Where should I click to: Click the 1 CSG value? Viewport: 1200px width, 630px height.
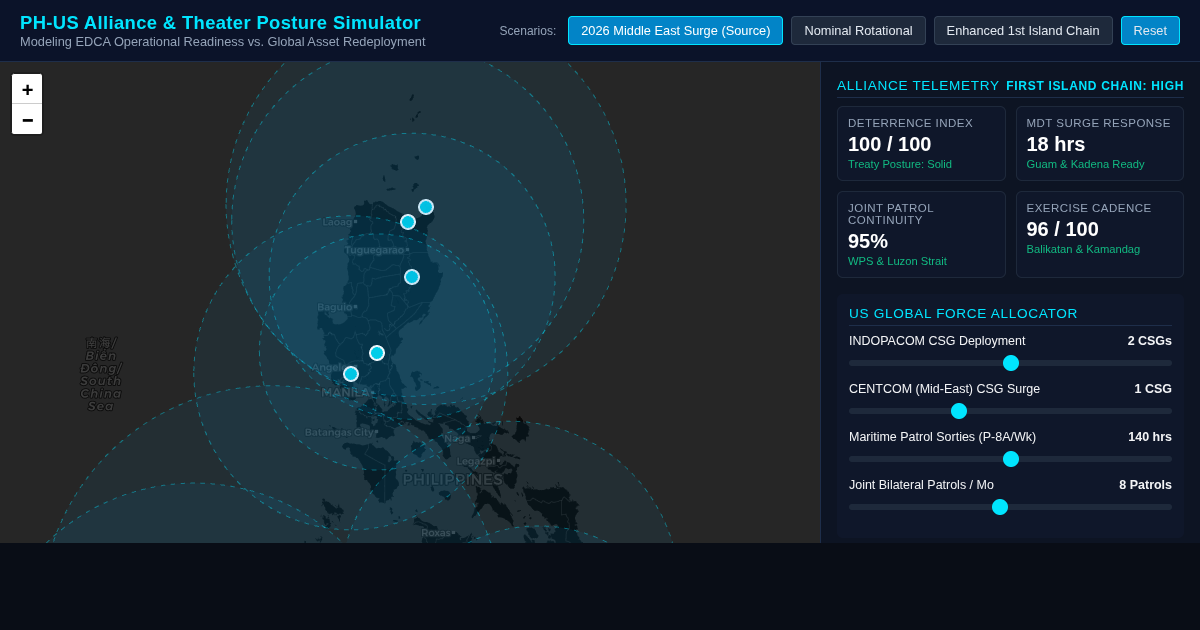click(x=1153, y=389)
